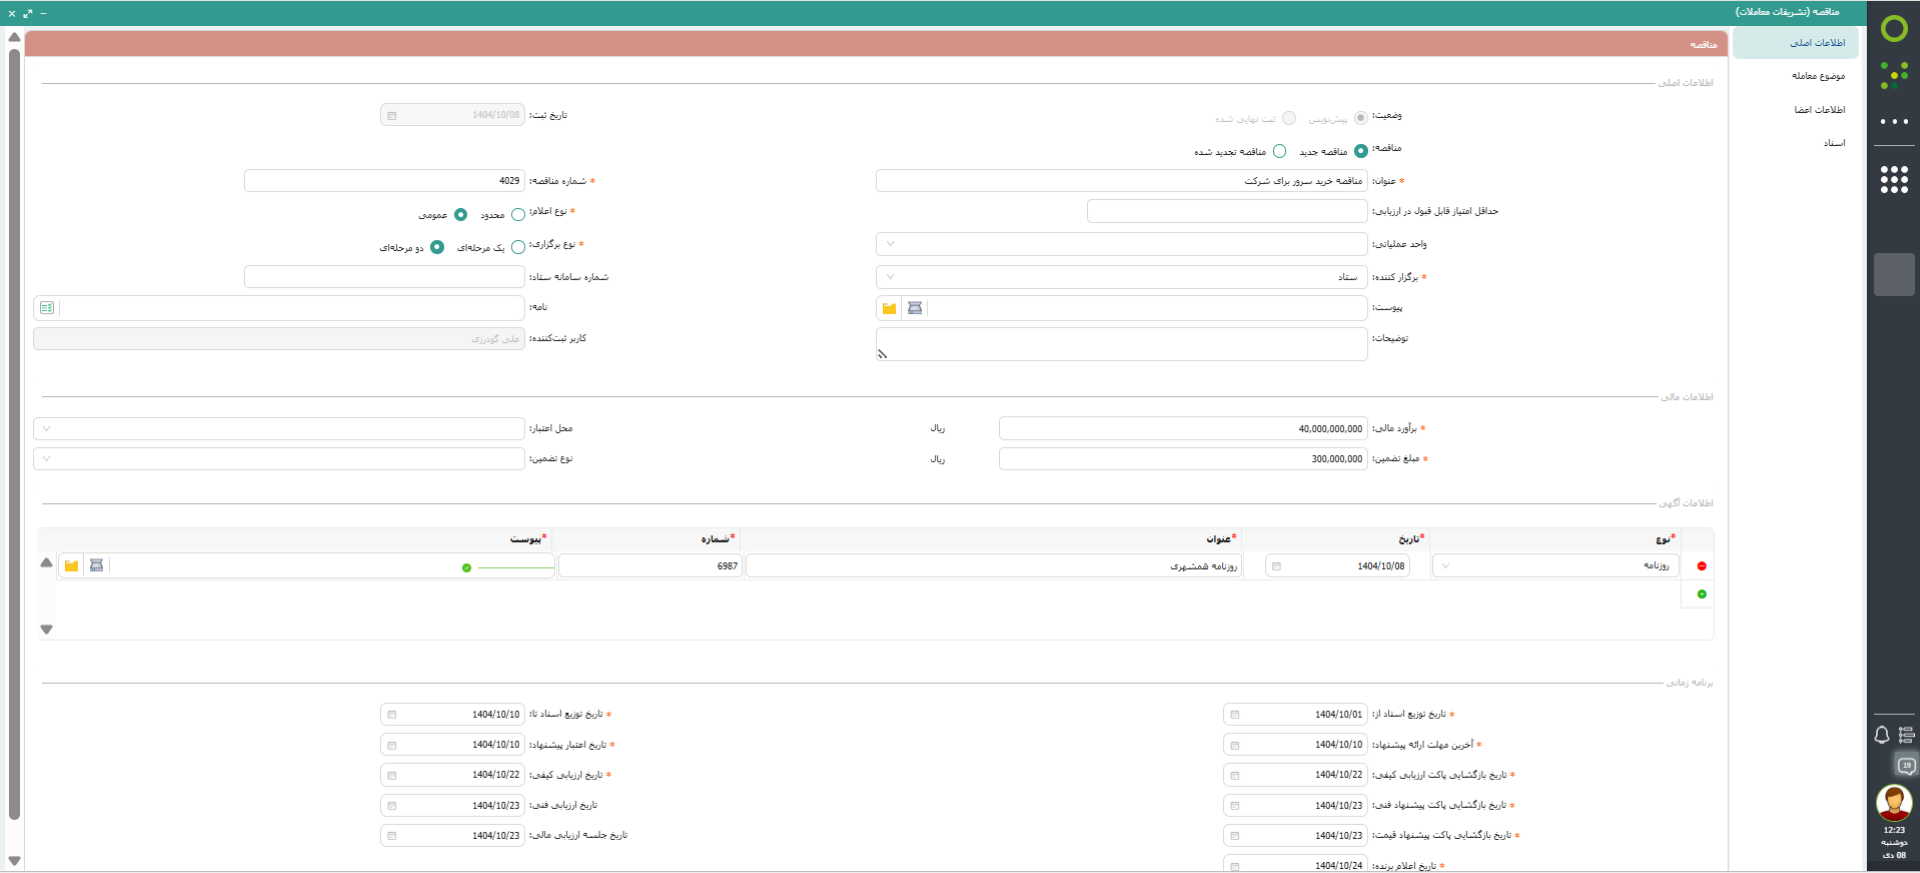Open calendar for تاریخ اعتبار پیشنهاد date
This screenshot has height=873, width=1920.
(x=392, y=745)
